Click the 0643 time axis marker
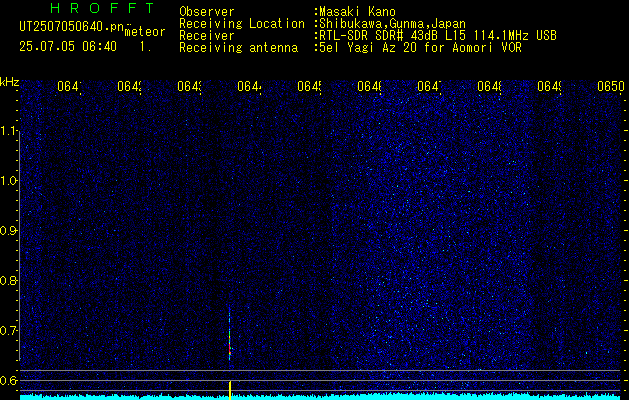This screenshot has height=400, width=629. point(190,86)
